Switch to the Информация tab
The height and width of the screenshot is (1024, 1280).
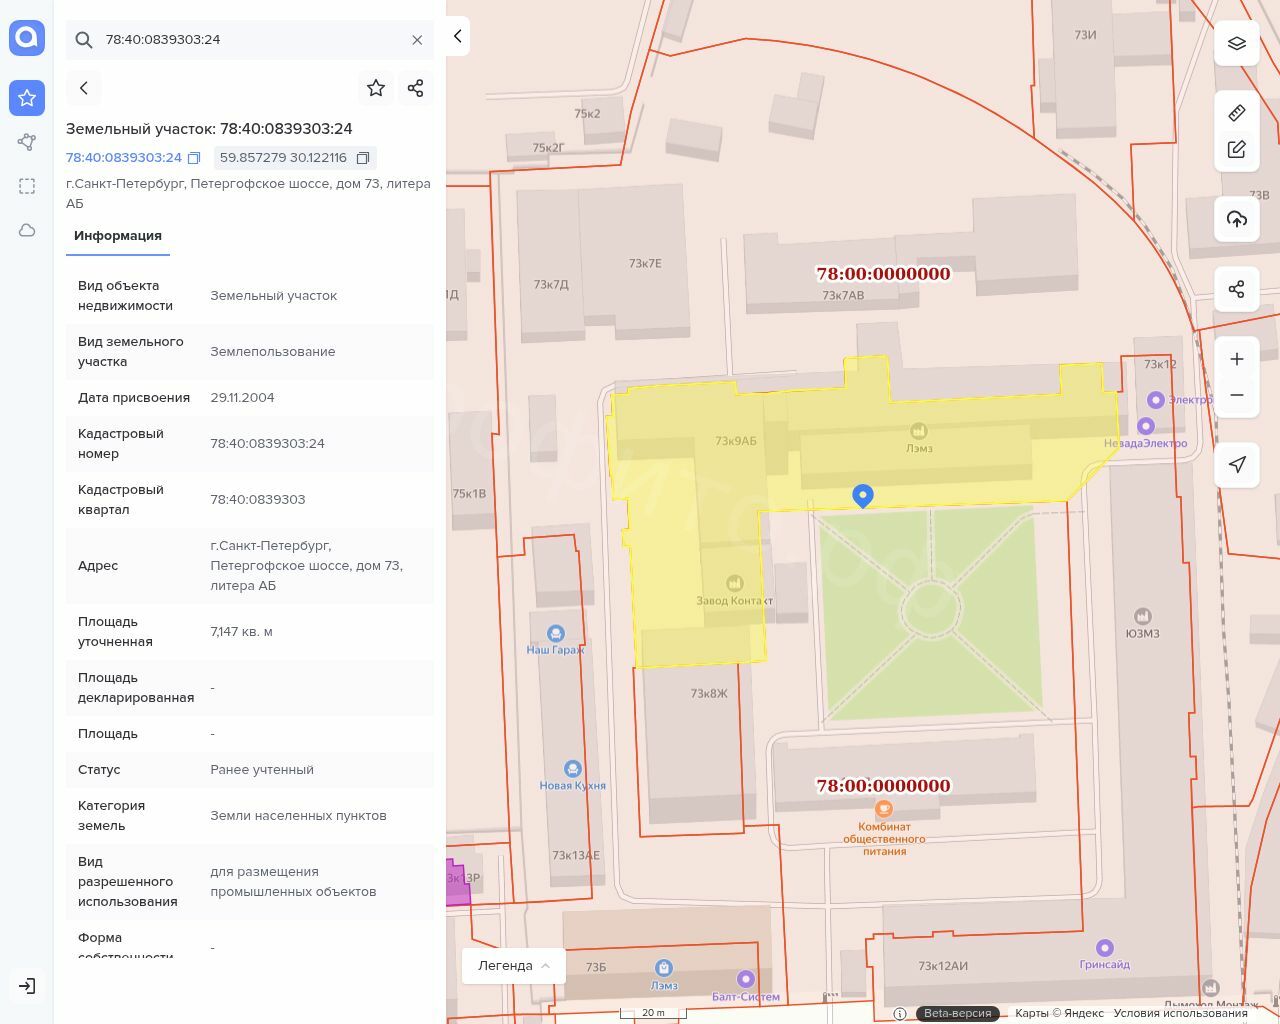117,236
